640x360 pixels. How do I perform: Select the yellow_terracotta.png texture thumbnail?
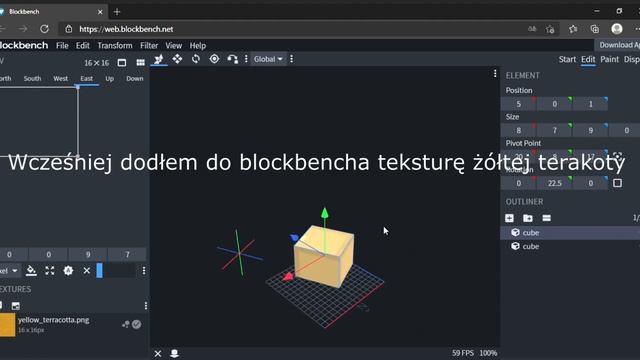pos(7,325)
